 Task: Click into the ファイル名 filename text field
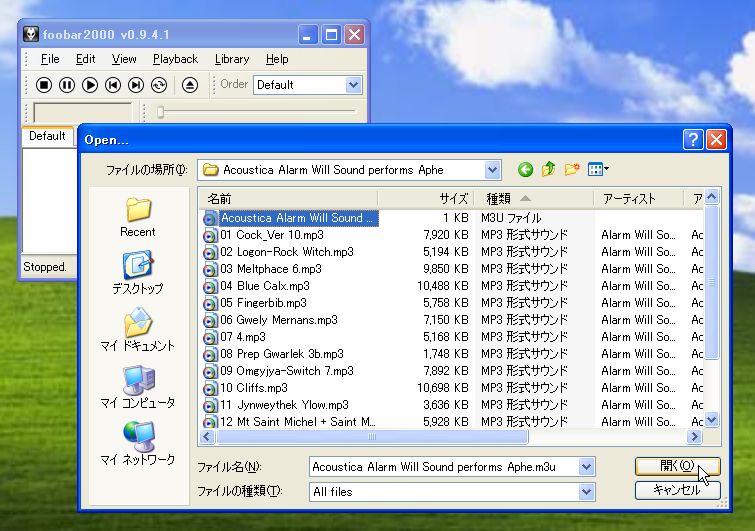(443, 467)
